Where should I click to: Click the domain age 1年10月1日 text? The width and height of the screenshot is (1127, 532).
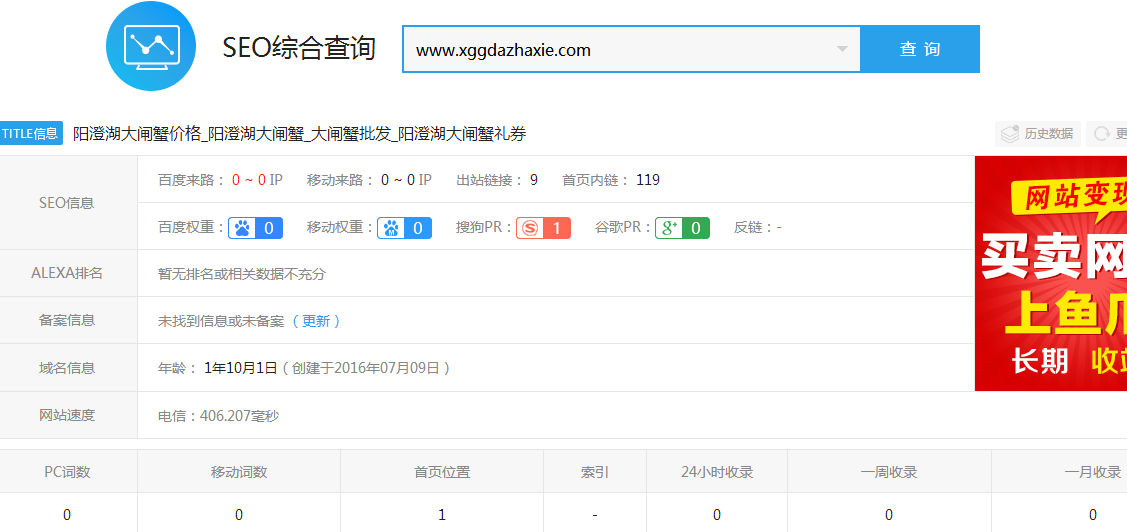tap(240, 368)
